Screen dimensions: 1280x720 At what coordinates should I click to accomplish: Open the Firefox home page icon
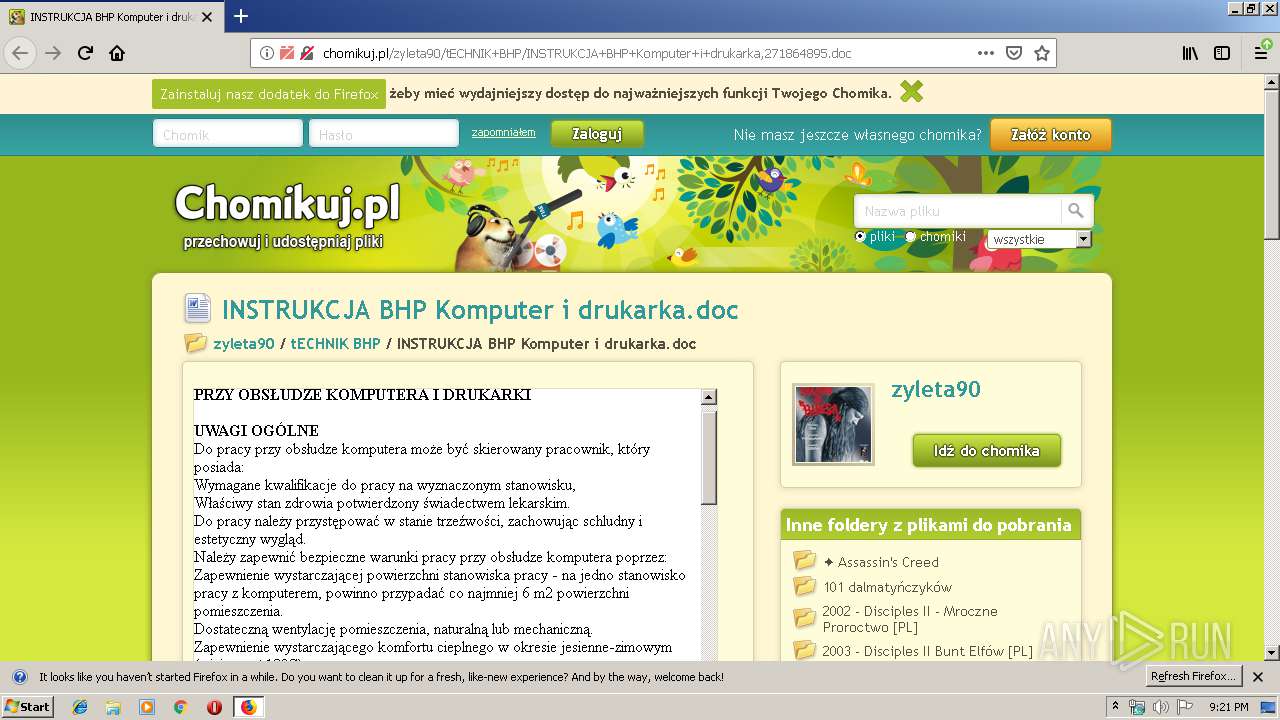point(117,53)
